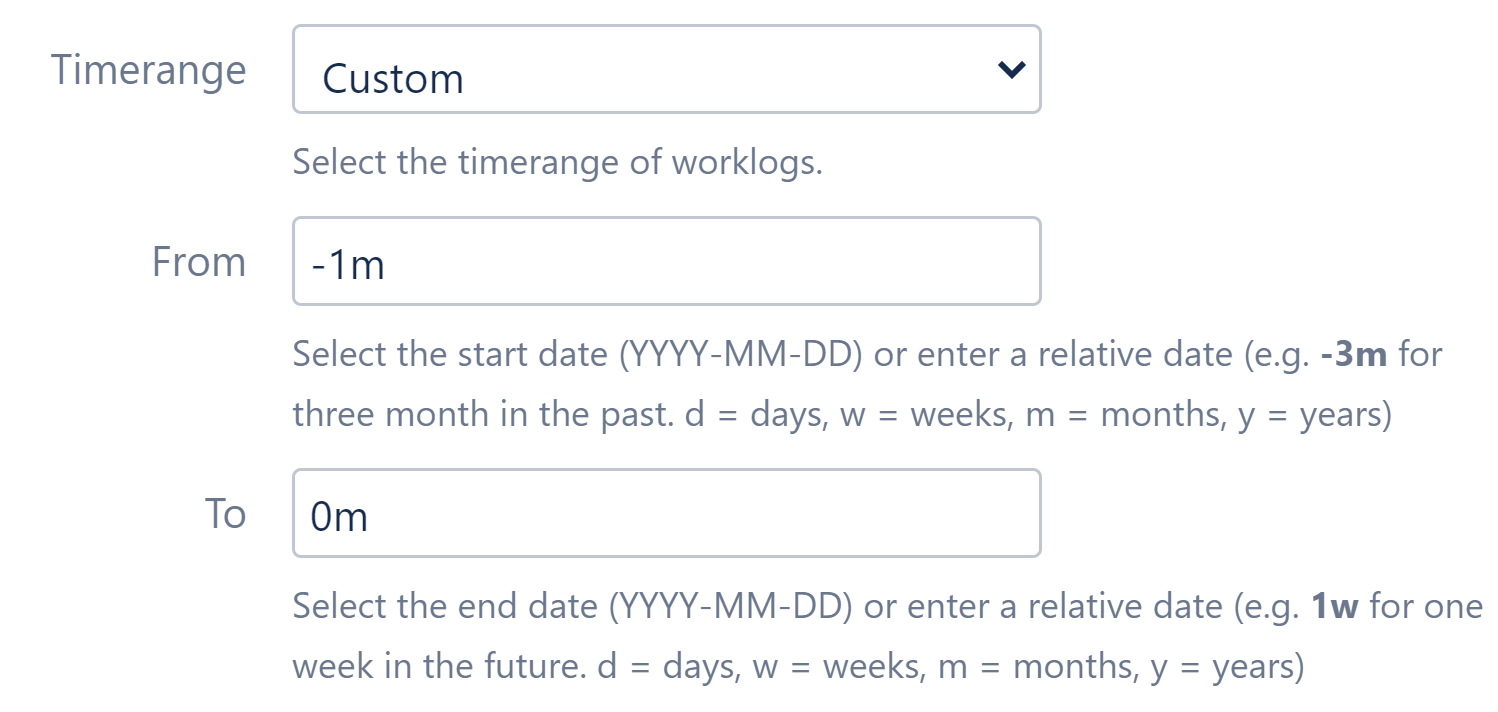Select the From input containing -1m
1498x712 pixels.
(667, 260)
